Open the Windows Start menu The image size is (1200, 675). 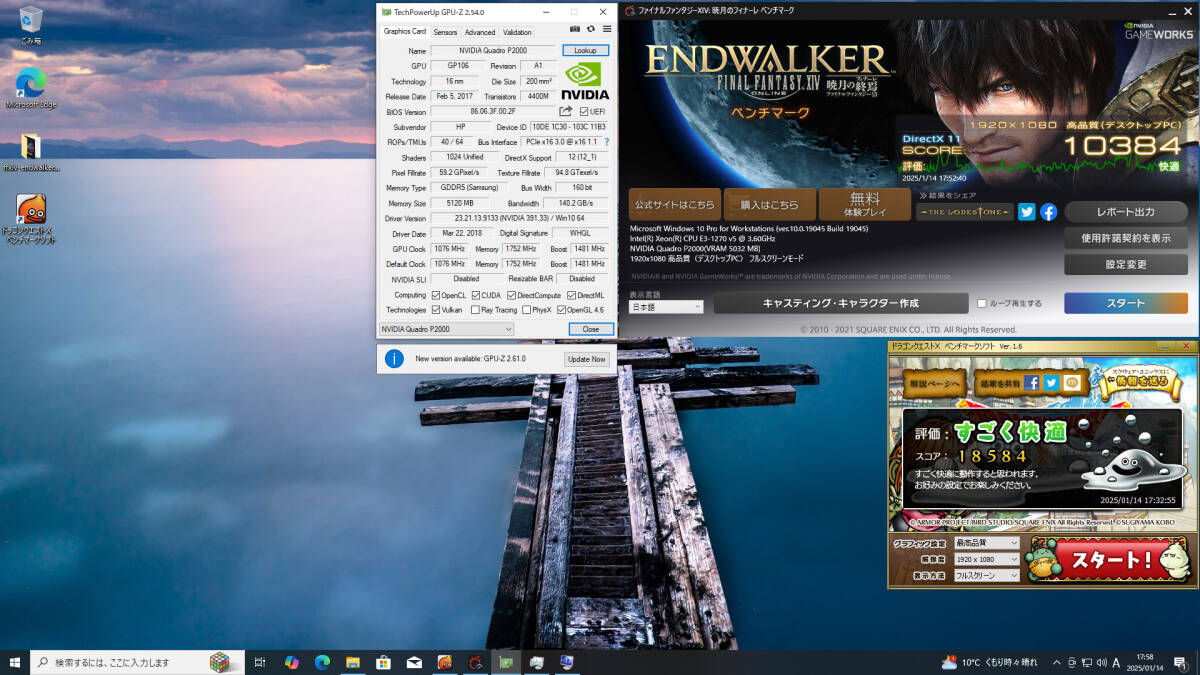pos(15,662)
